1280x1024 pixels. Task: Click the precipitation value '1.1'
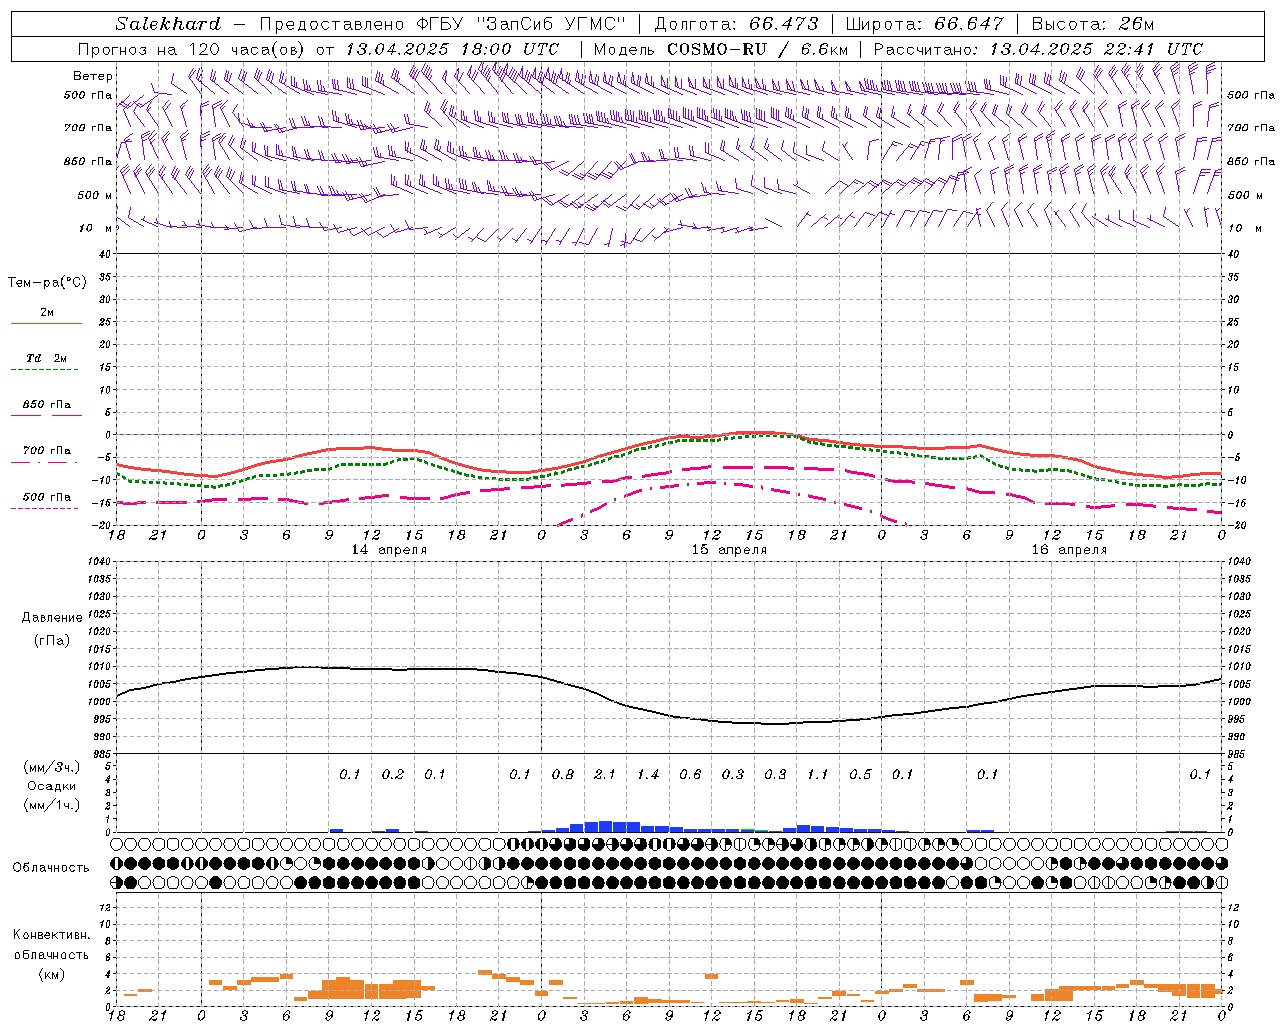pyautogui.click(x=818, y=774)
